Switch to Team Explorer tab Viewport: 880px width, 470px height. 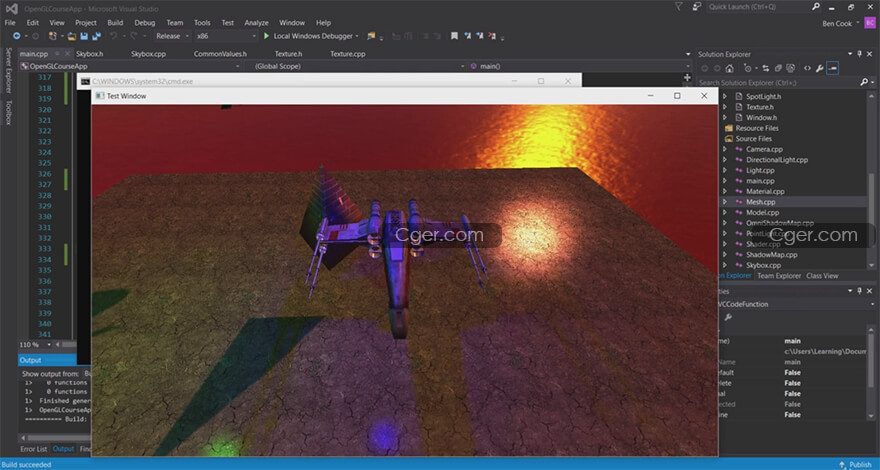click(779, 276)
